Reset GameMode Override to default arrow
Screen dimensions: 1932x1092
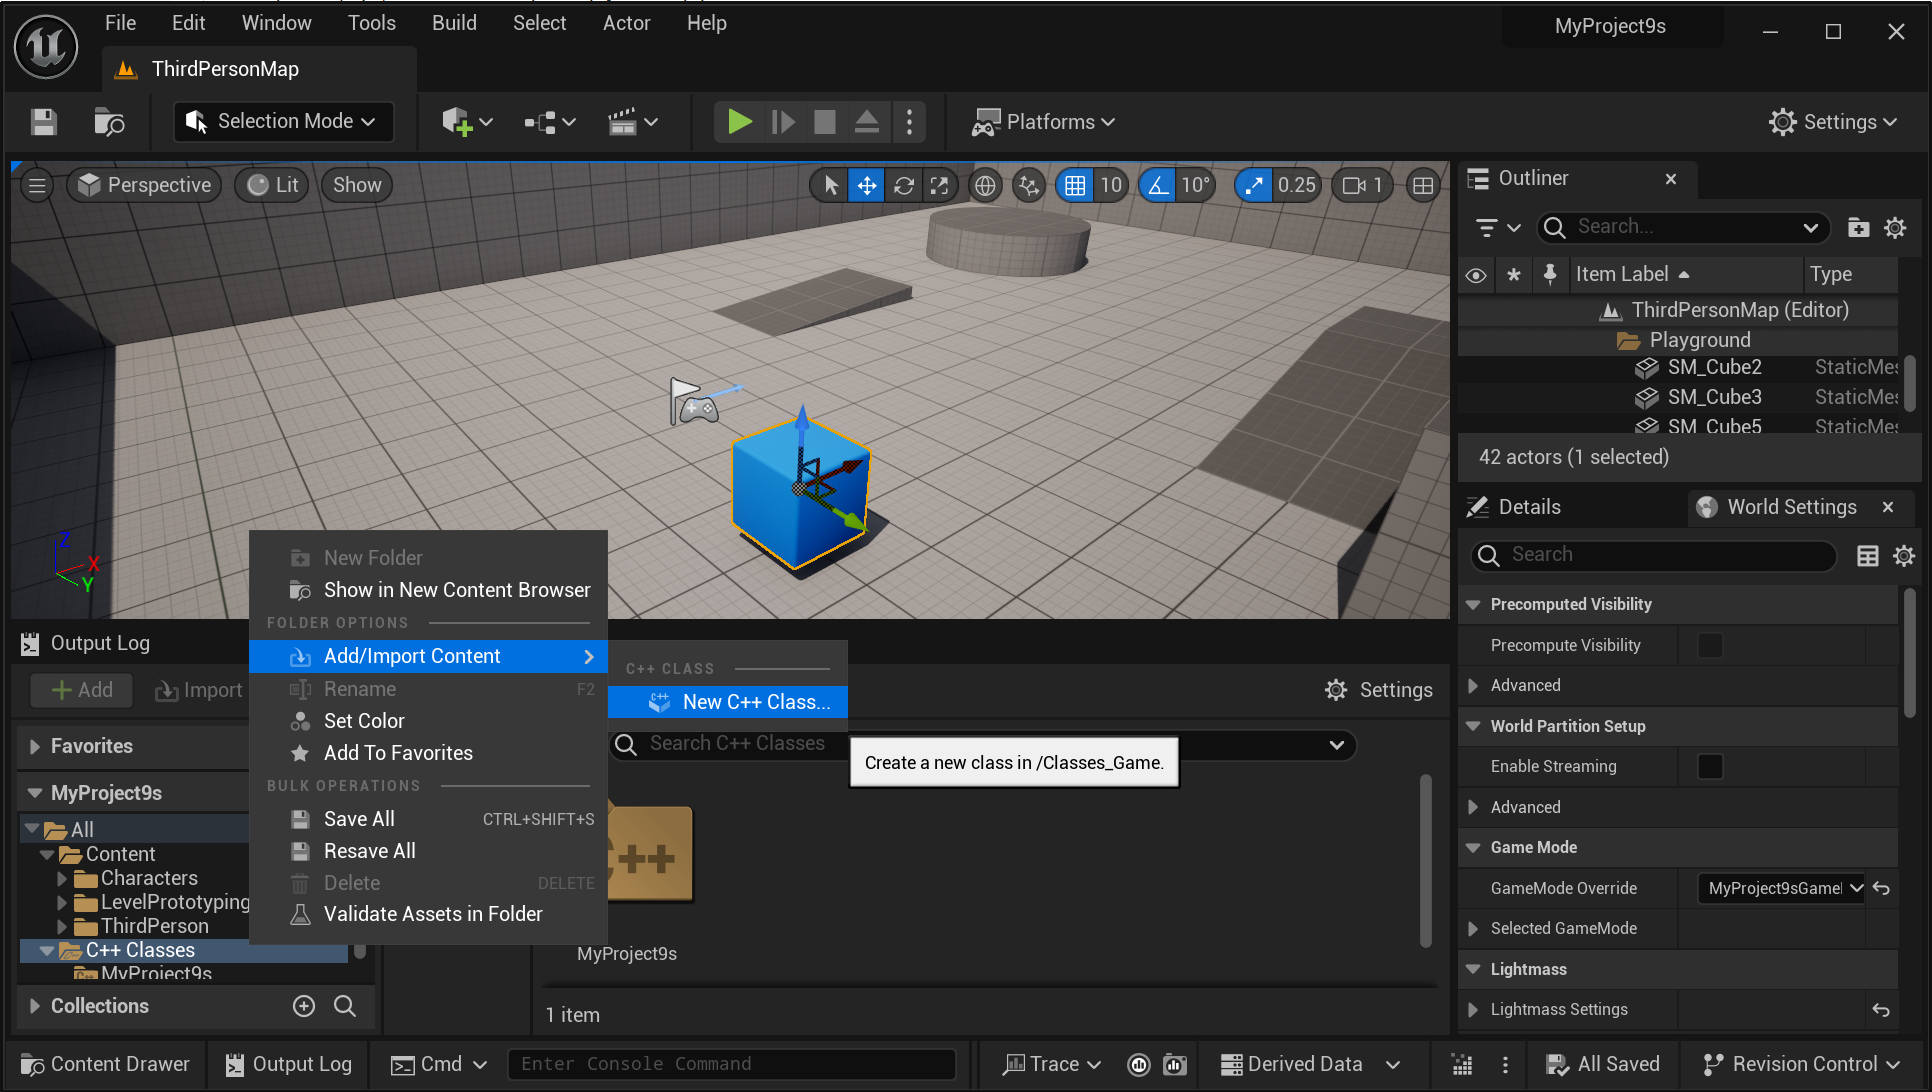tap(1881, 888)
